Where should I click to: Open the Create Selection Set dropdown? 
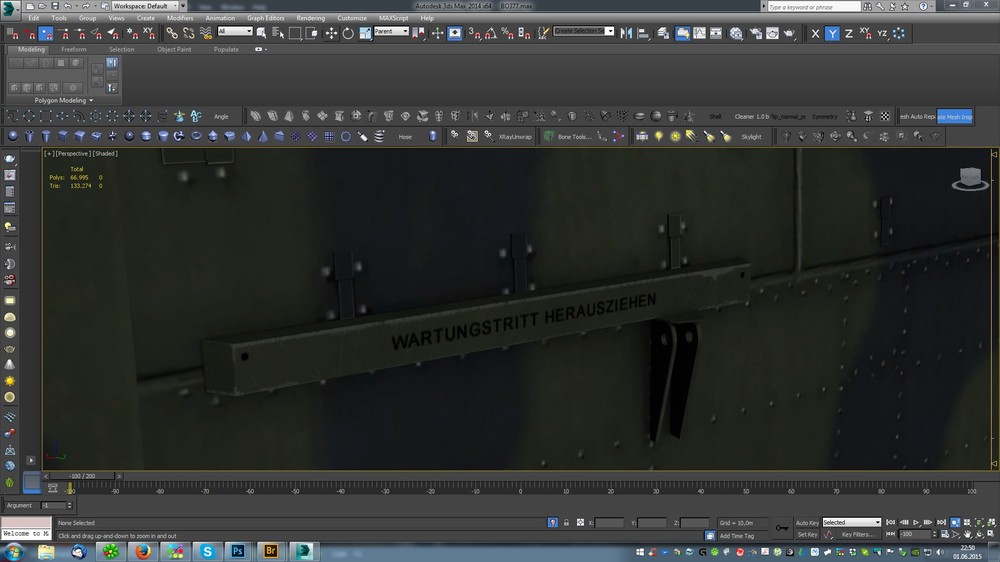[x=584, y=32]
